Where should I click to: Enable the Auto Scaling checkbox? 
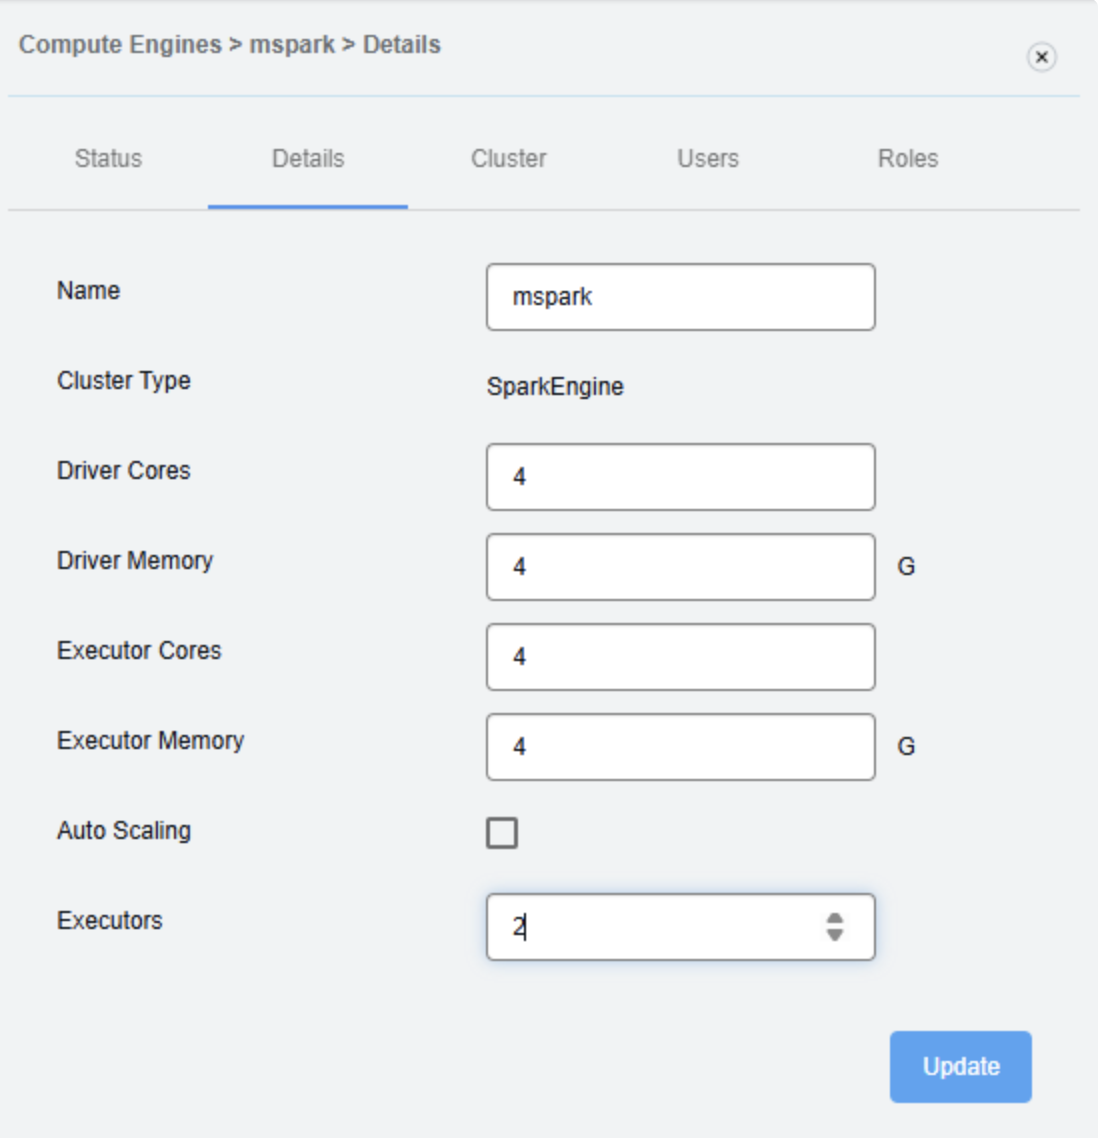pos(502,833)
